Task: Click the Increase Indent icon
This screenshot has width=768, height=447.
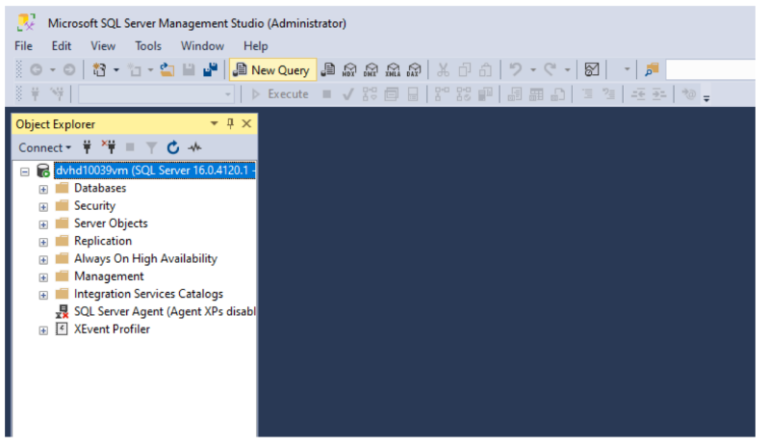Action: click(x=659, y=94)
